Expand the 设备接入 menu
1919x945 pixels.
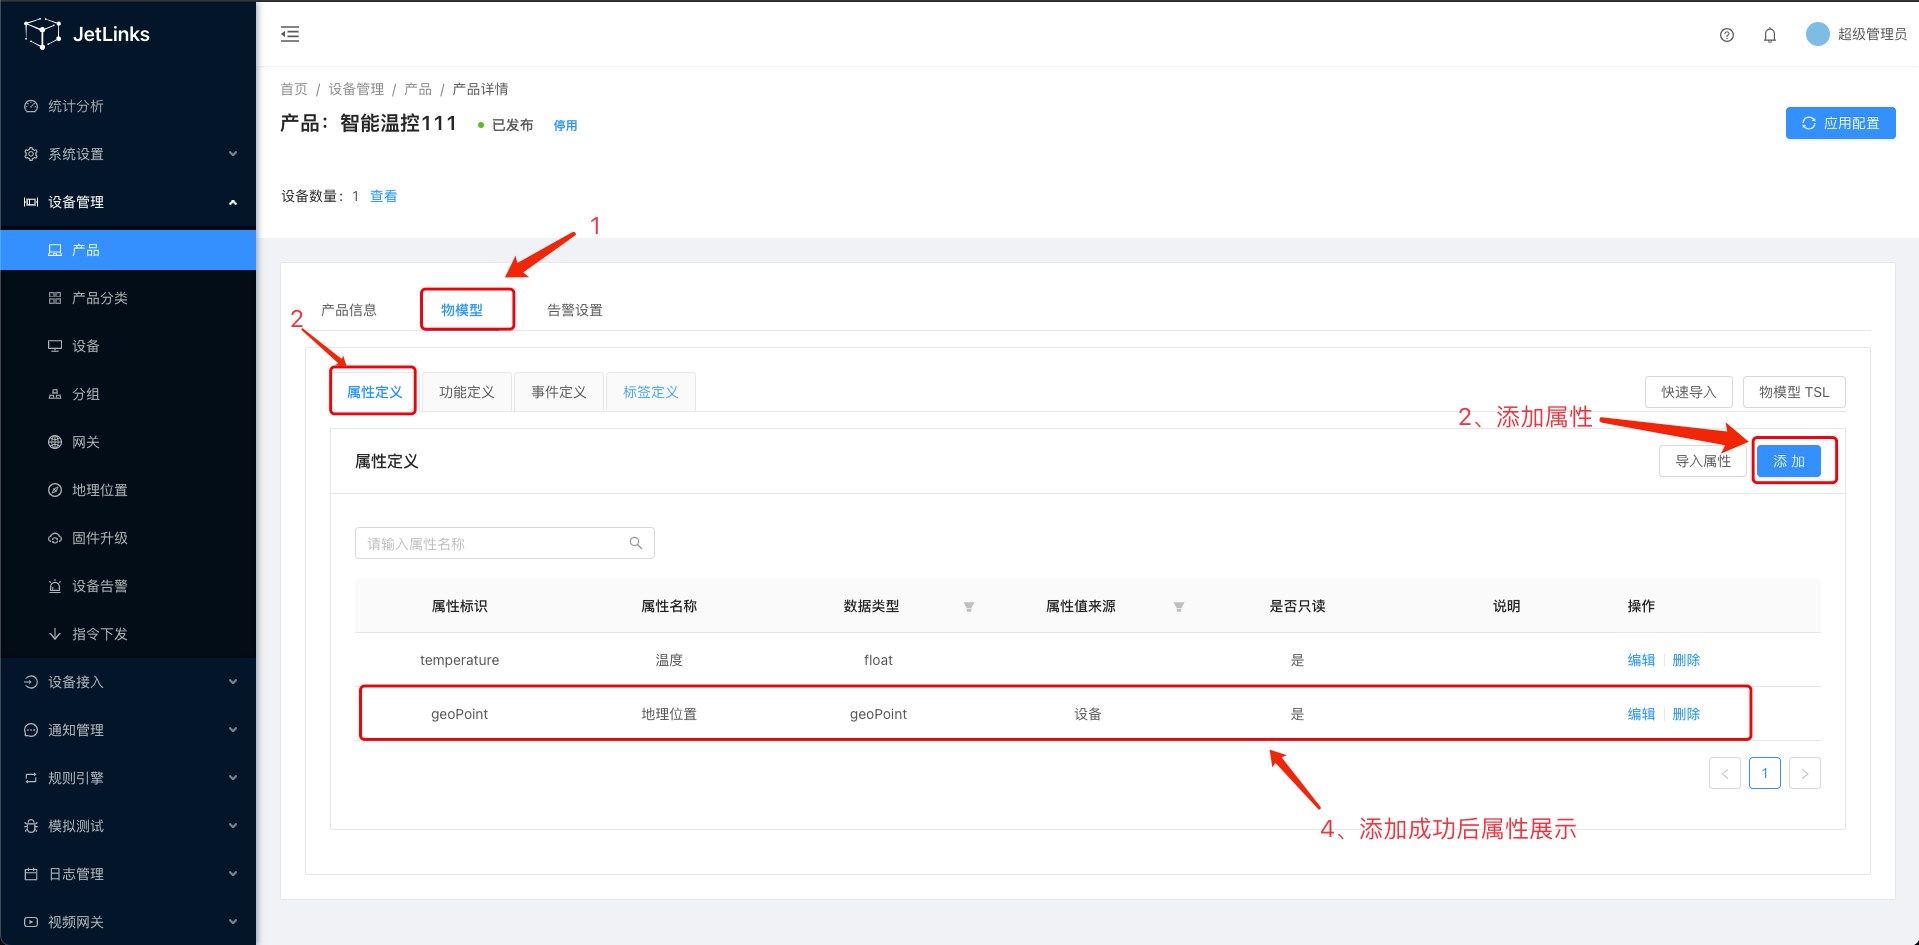[x=128, y=682]
